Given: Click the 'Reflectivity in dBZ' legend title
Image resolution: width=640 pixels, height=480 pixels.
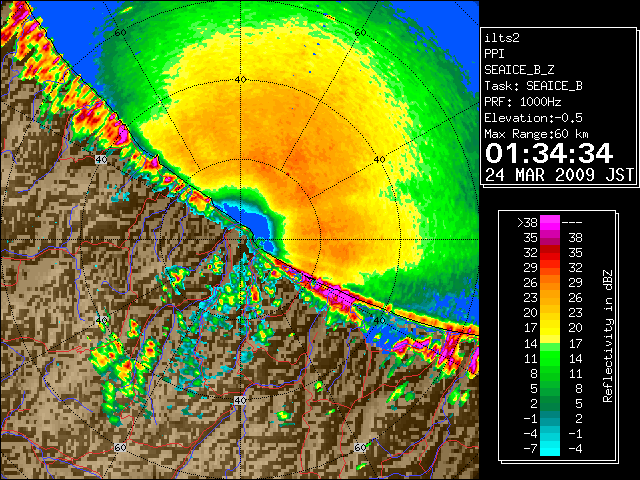Looking at the screenshot, I should pos(607,336).
